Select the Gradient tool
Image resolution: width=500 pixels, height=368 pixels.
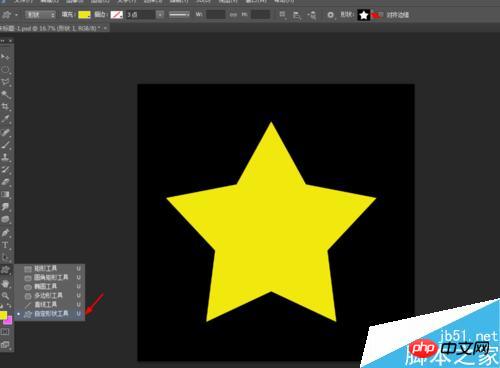coord(5,194)
